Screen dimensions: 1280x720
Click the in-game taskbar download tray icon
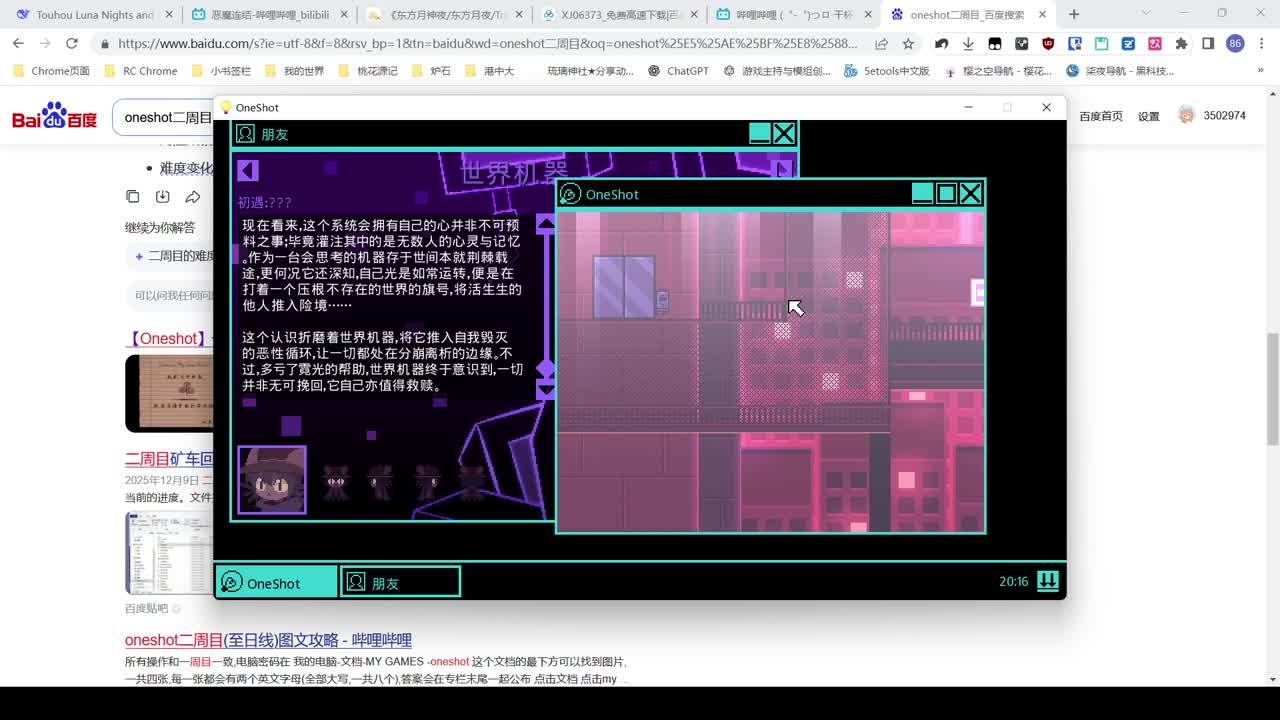click(x=1047, y=581)
